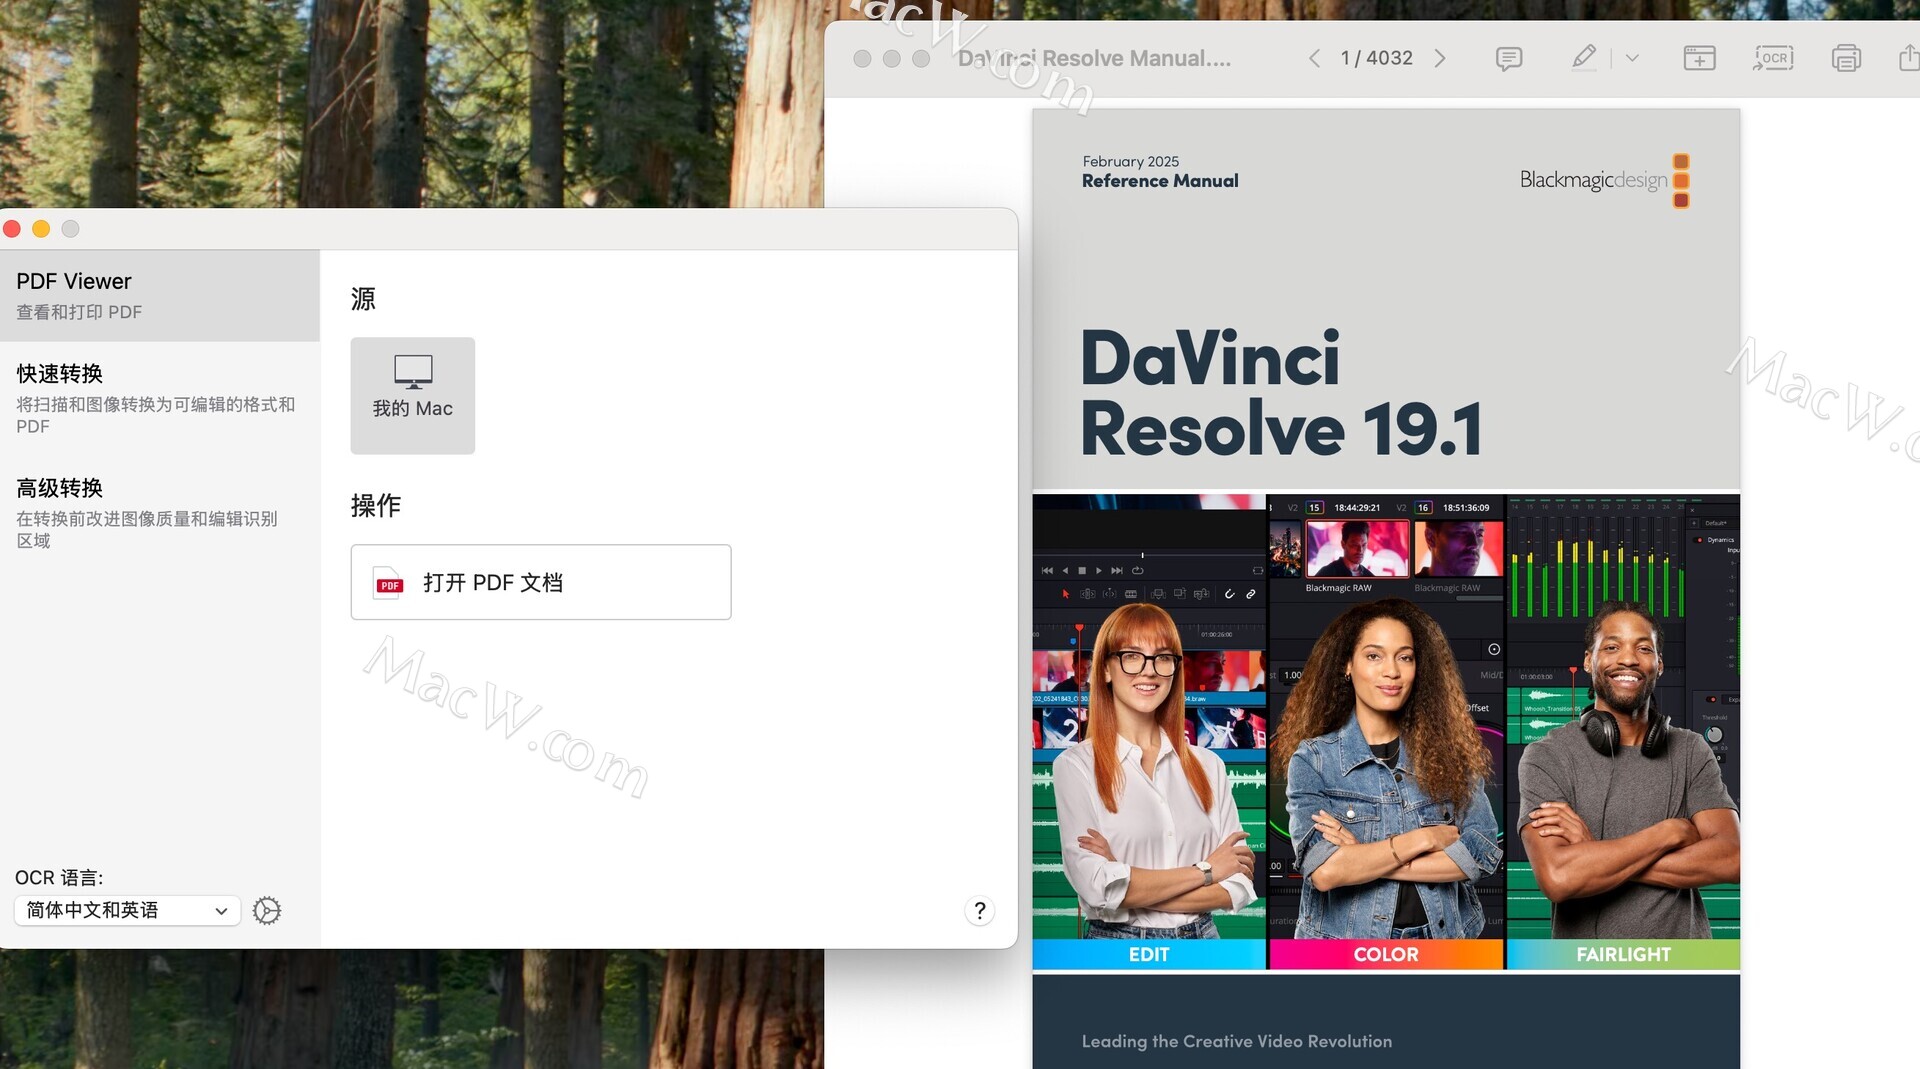
Task: Select PDF Viewer in sidebar
Action: (x=160, y=295)
